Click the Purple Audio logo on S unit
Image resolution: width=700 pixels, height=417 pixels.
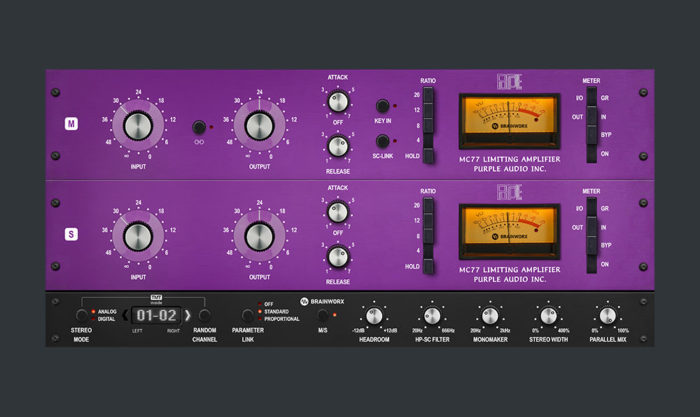point(509,192)
